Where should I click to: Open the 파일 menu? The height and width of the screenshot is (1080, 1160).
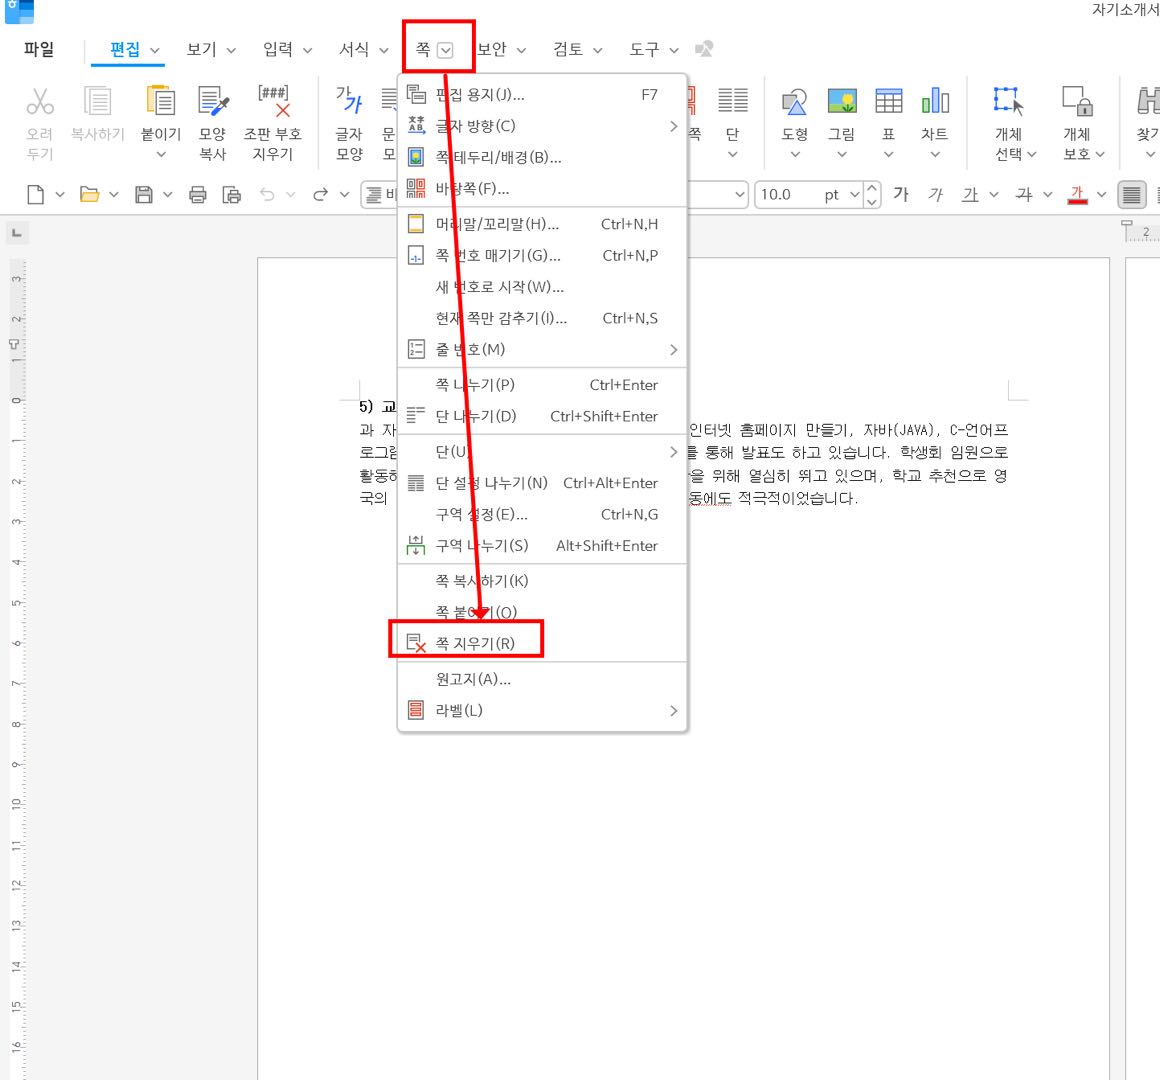pyautogui.click(x=39, y=49)
